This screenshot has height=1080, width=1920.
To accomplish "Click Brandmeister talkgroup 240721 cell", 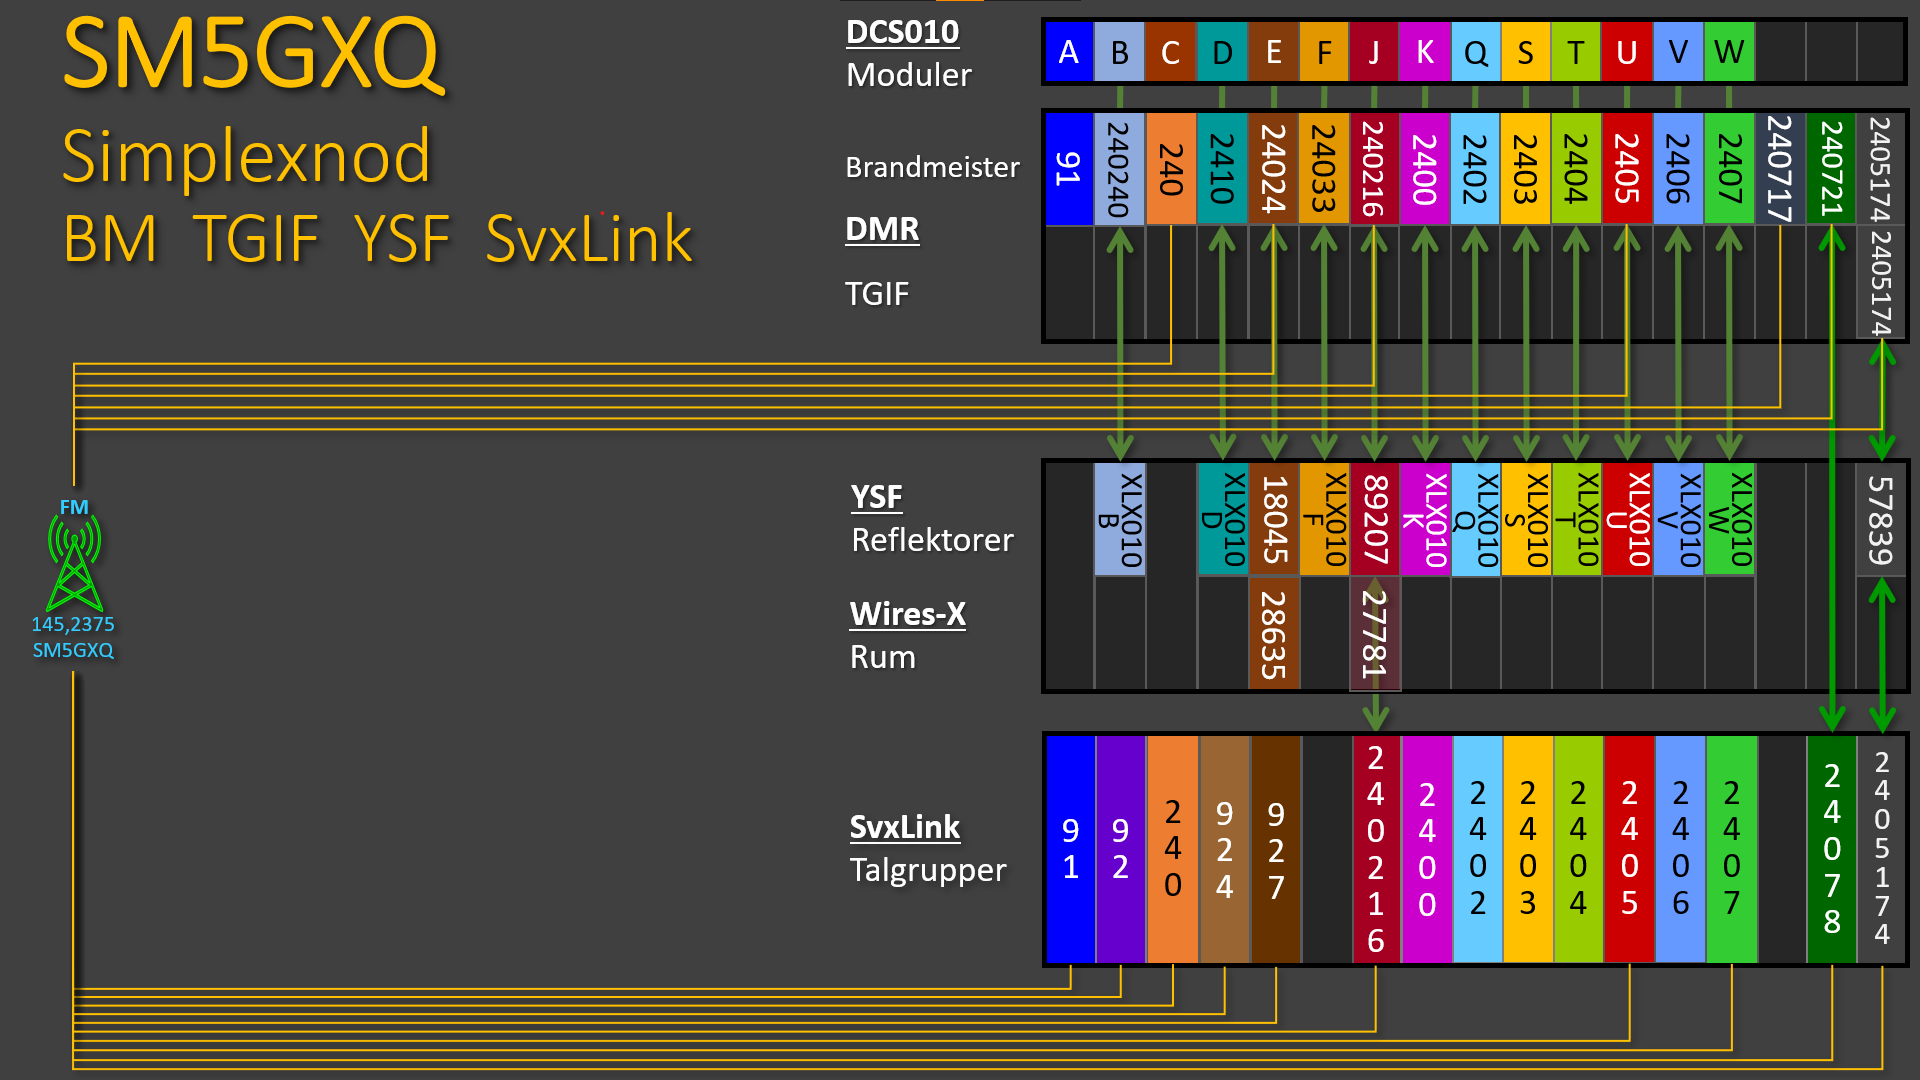I will tap(1831, 169).
